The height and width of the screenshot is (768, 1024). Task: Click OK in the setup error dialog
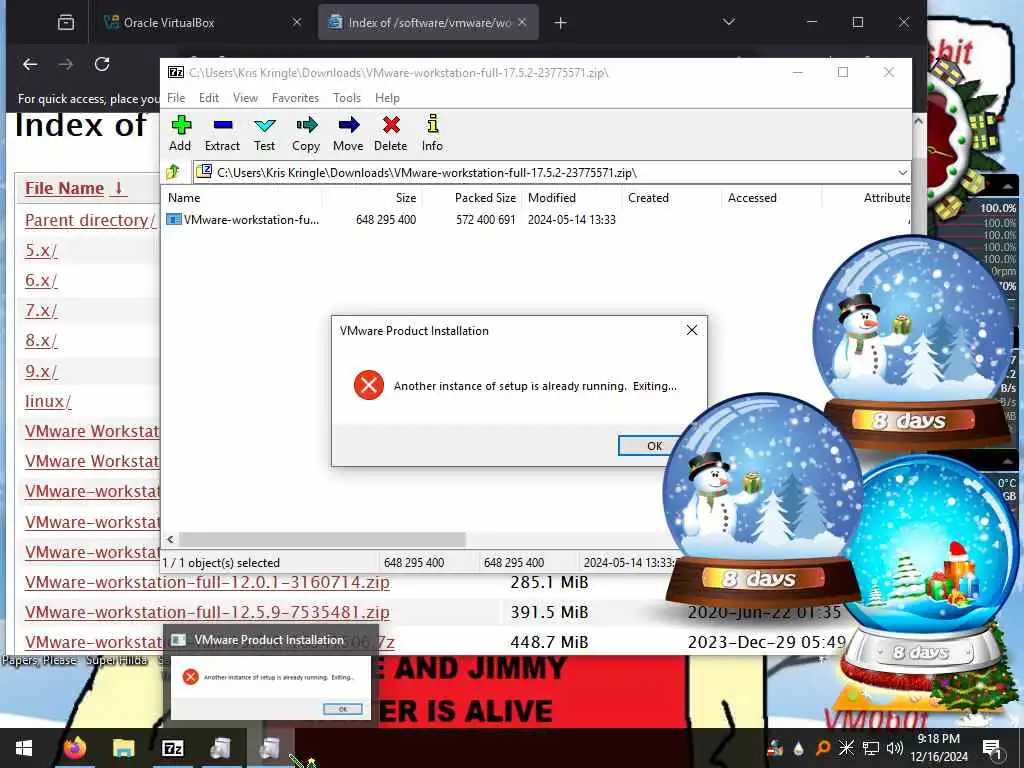pyautogui.click(x=654, y=446)
